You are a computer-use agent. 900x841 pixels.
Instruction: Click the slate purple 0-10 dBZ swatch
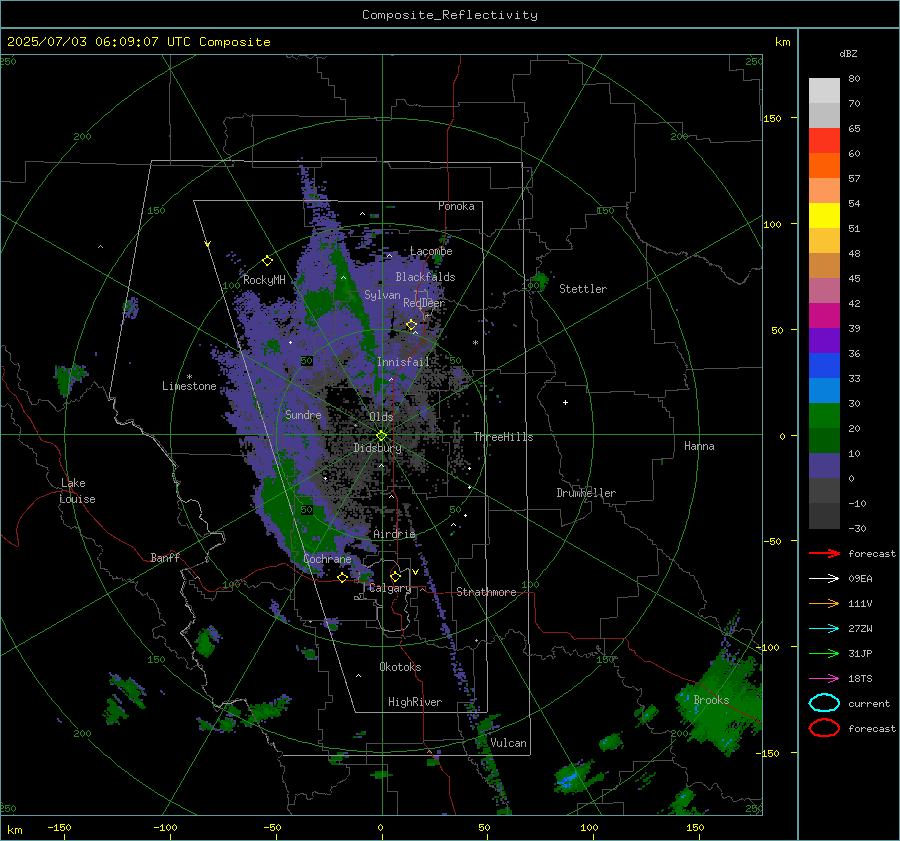pos(824,465)
